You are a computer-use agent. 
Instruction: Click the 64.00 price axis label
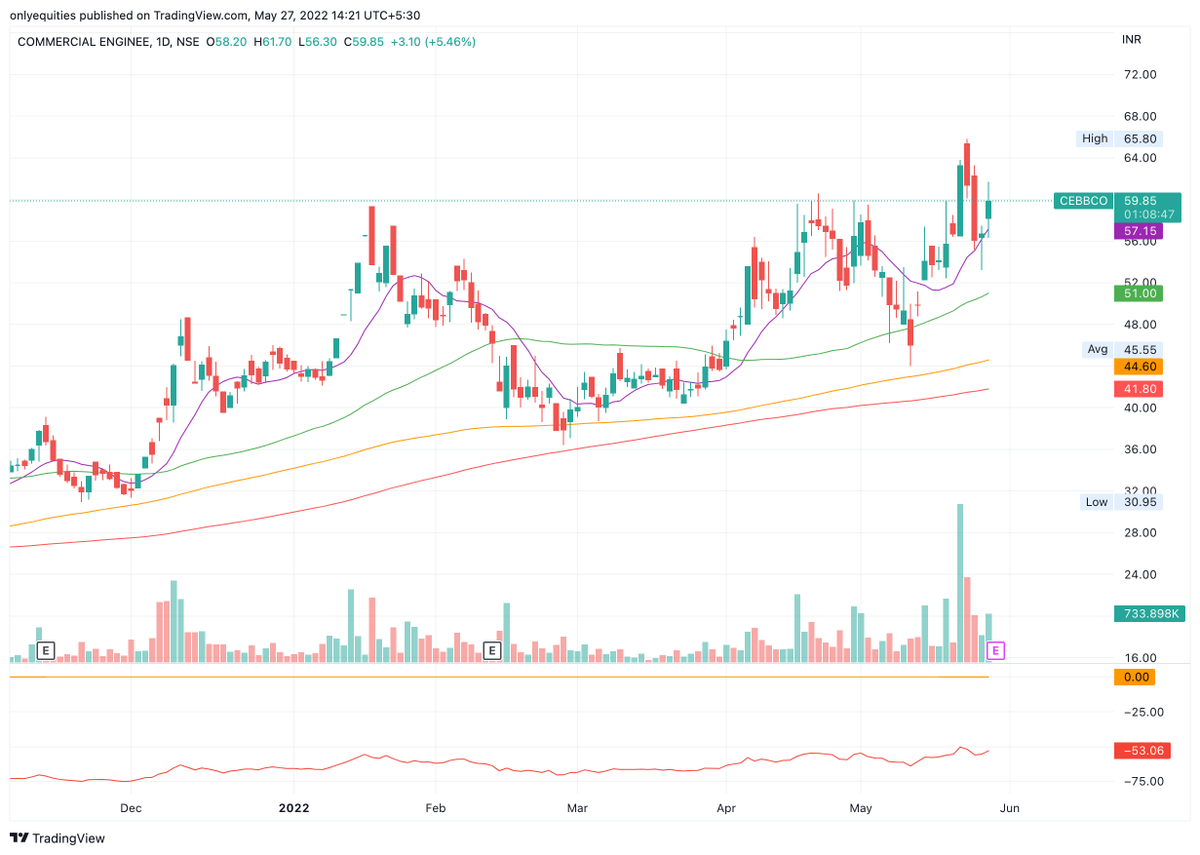coord(1141,158)
